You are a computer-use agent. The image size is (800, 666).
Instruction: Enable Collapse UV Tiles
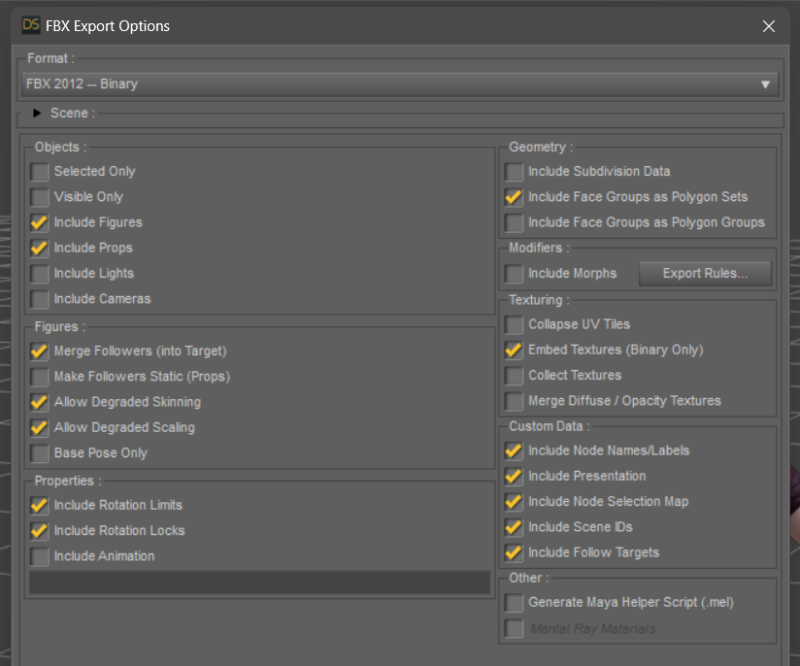(514, 325)
